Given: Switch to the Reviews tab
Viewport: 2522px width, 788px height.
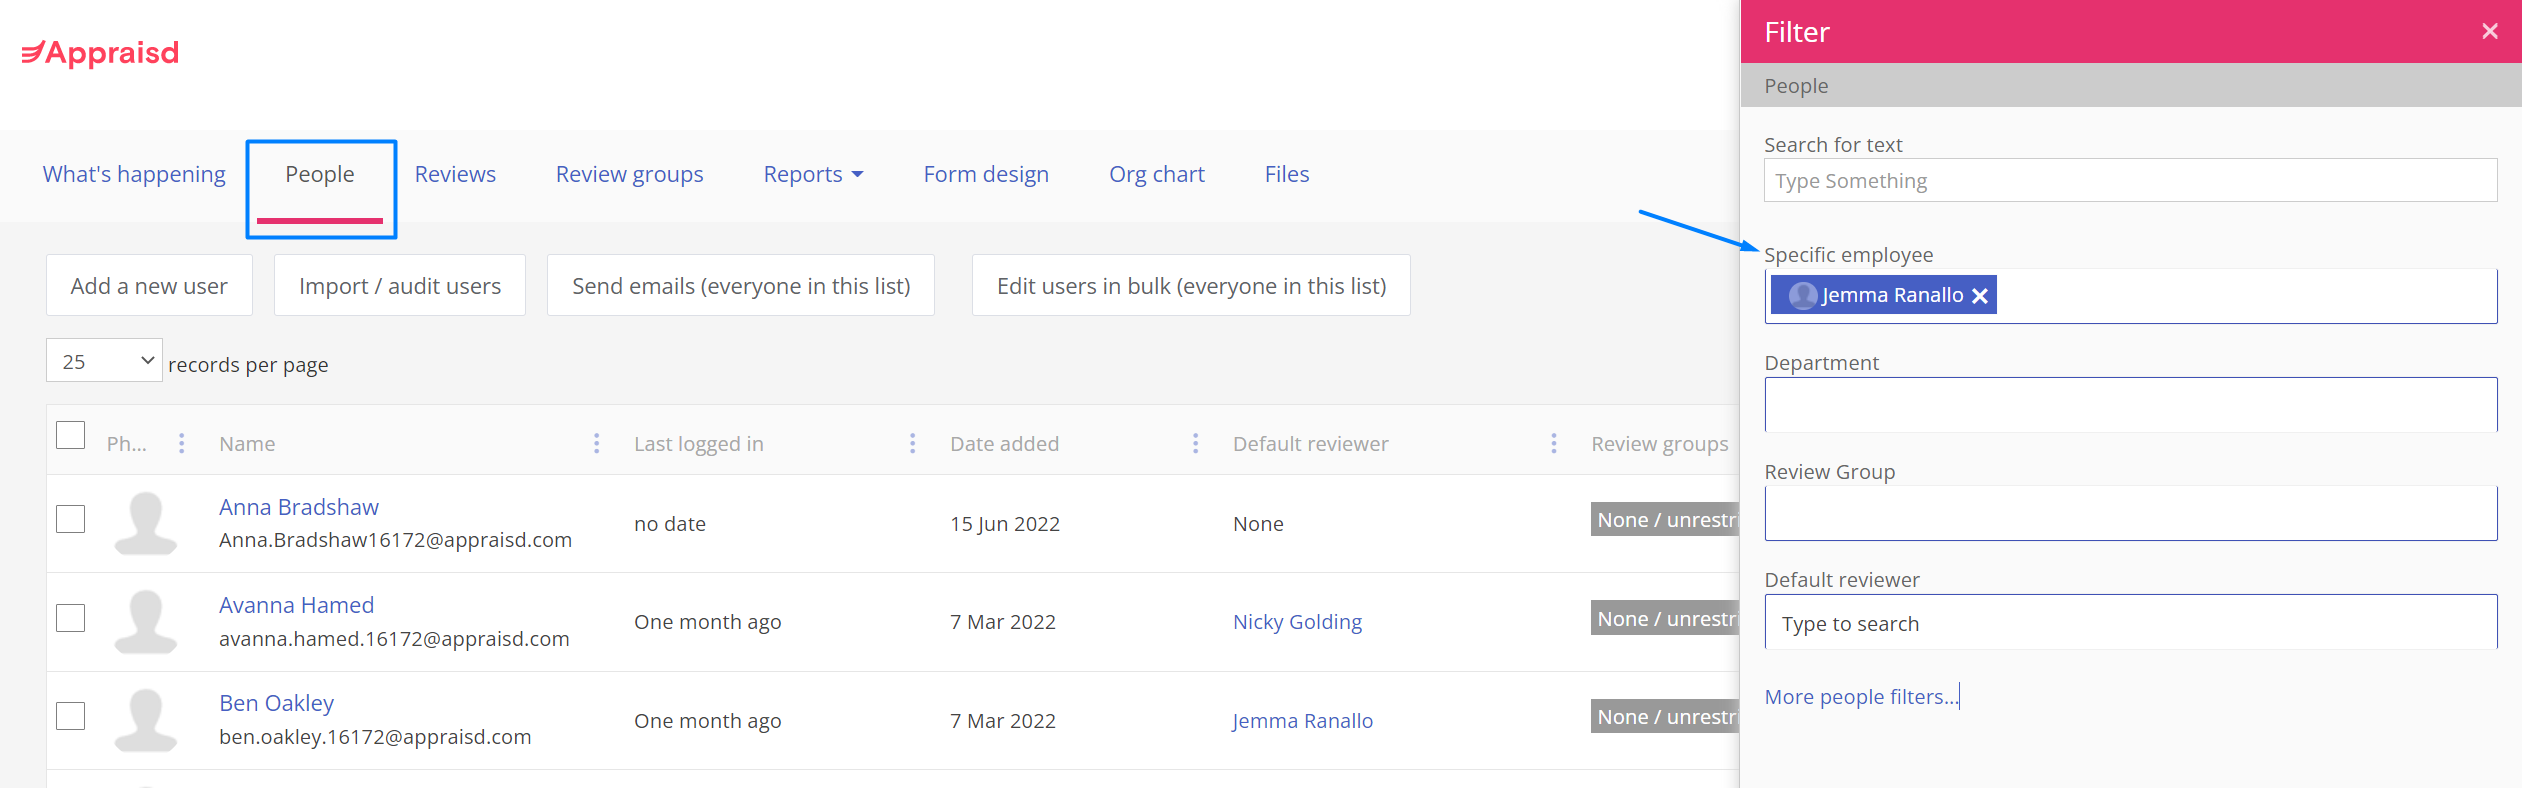Looking at the screenshot, I should pos(455,174).
